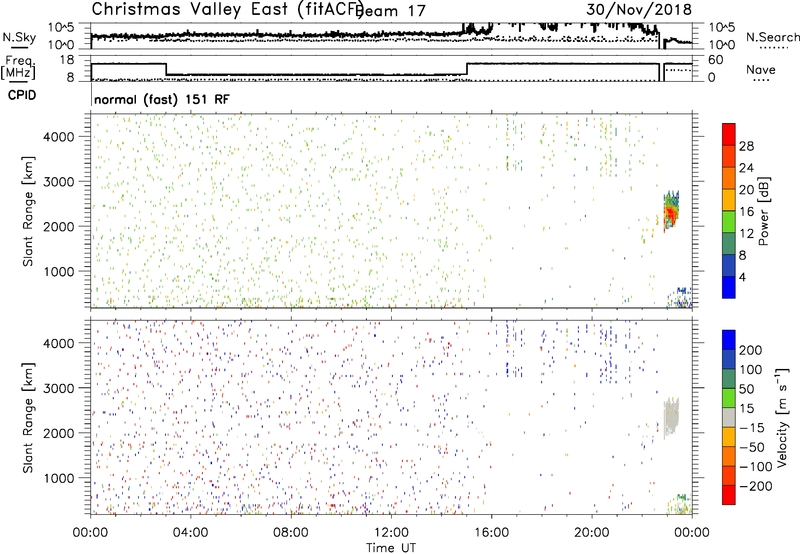Pick the gray segment of Velocity color bar
Viewport: 800px width, 554px height.
click(729, 417)
